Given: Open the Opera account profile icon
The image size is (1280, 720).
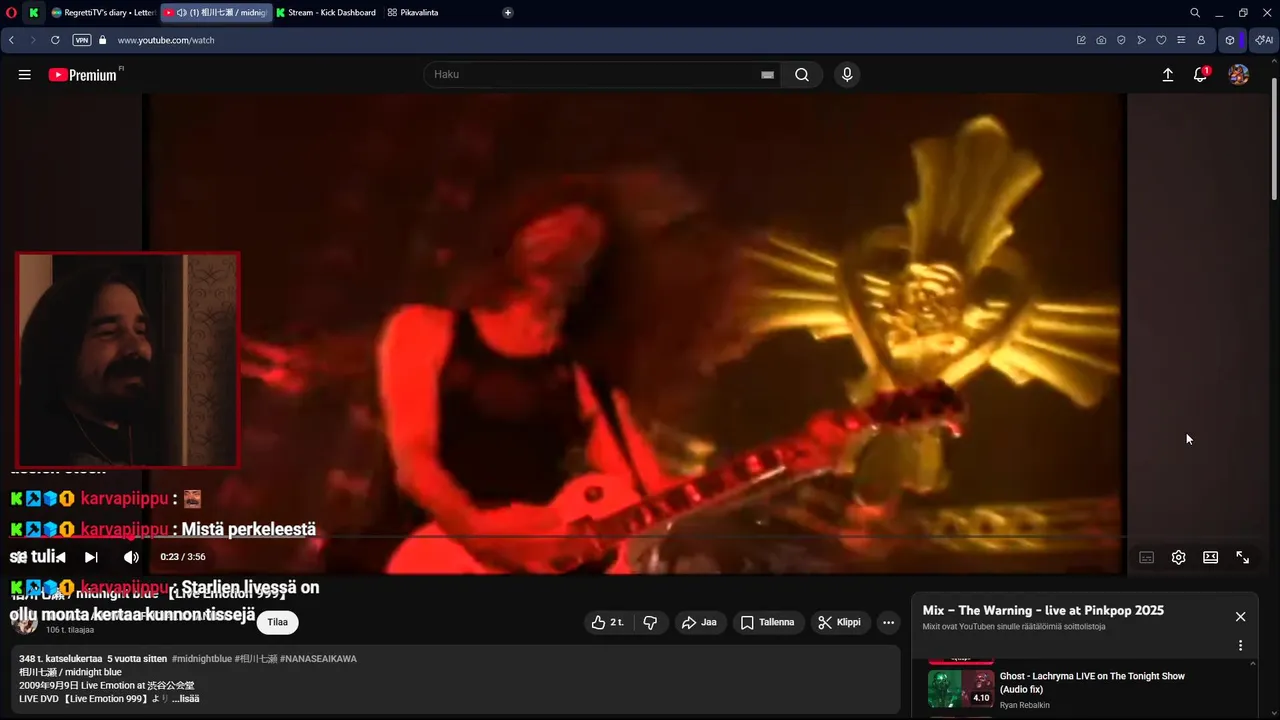Looking at the screenshot, I should click(1201, 40).
